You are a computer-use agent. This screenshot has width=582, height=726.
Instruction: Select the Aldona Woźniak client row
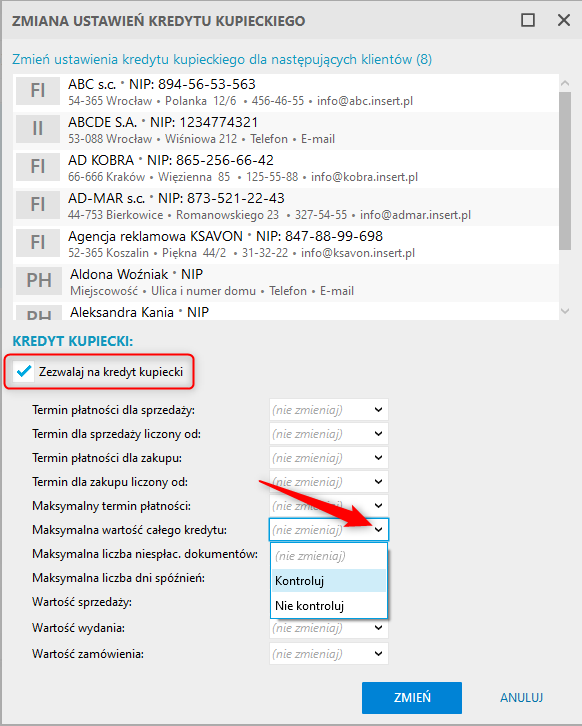pyautogui.click(x=286, y=283)
